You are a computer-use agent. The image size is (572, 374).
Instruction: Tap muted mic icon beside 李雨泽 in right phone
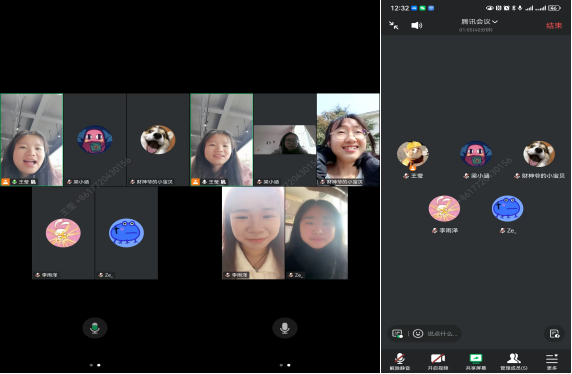[434, 231]
